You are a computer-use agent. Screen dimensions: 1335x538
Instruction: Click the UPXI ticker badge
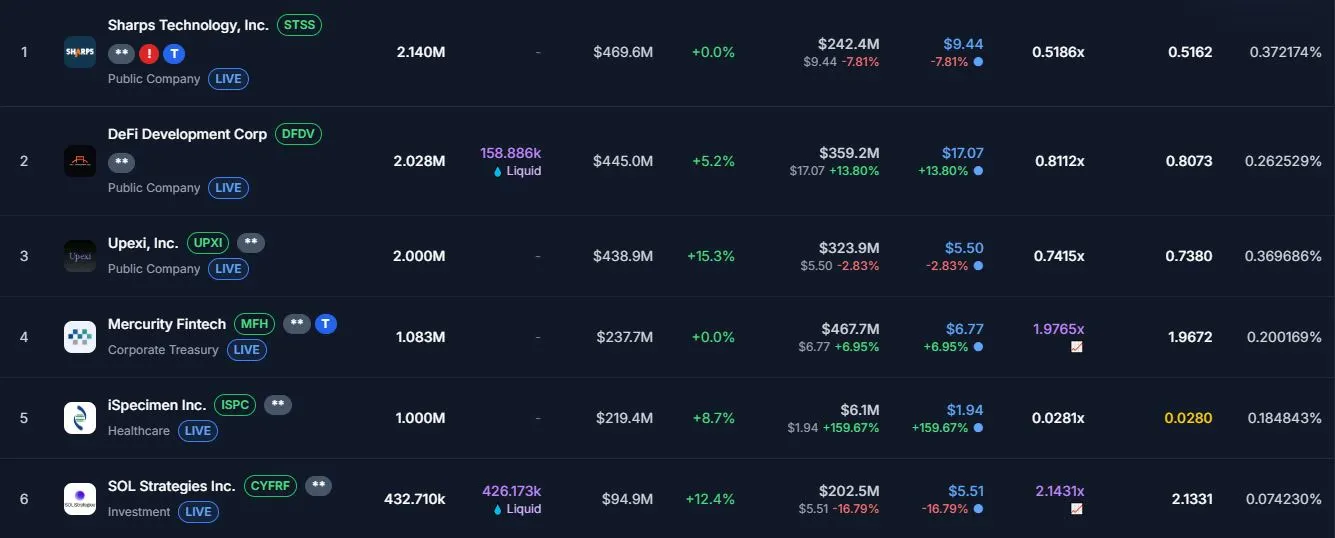tap(208, 243)
